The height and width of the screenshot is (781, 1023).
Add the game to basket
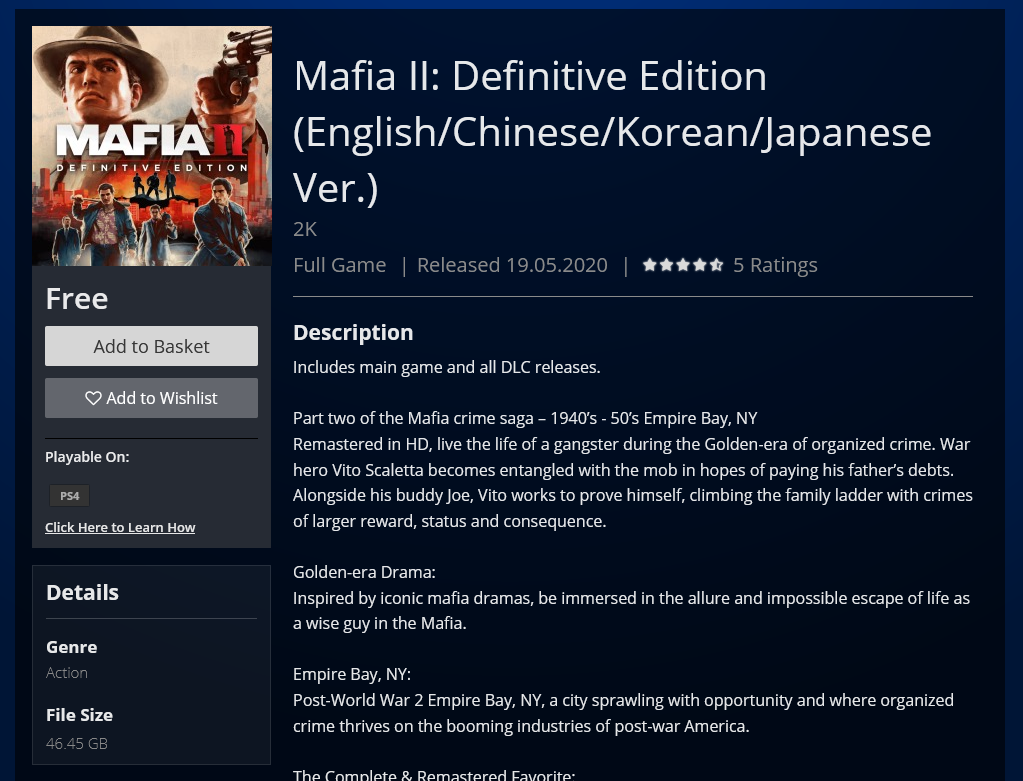[x=151, y=346]
